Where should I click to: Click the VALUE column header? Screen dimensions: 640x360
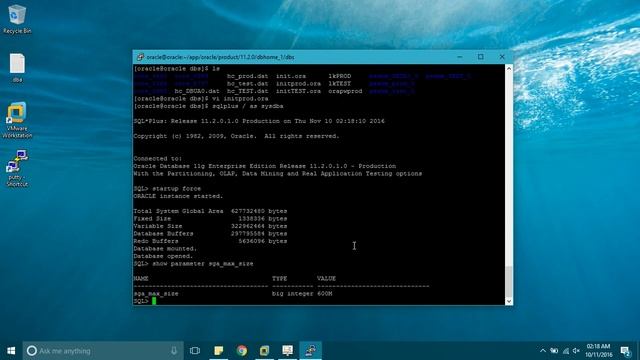click(x=326, y=279)
